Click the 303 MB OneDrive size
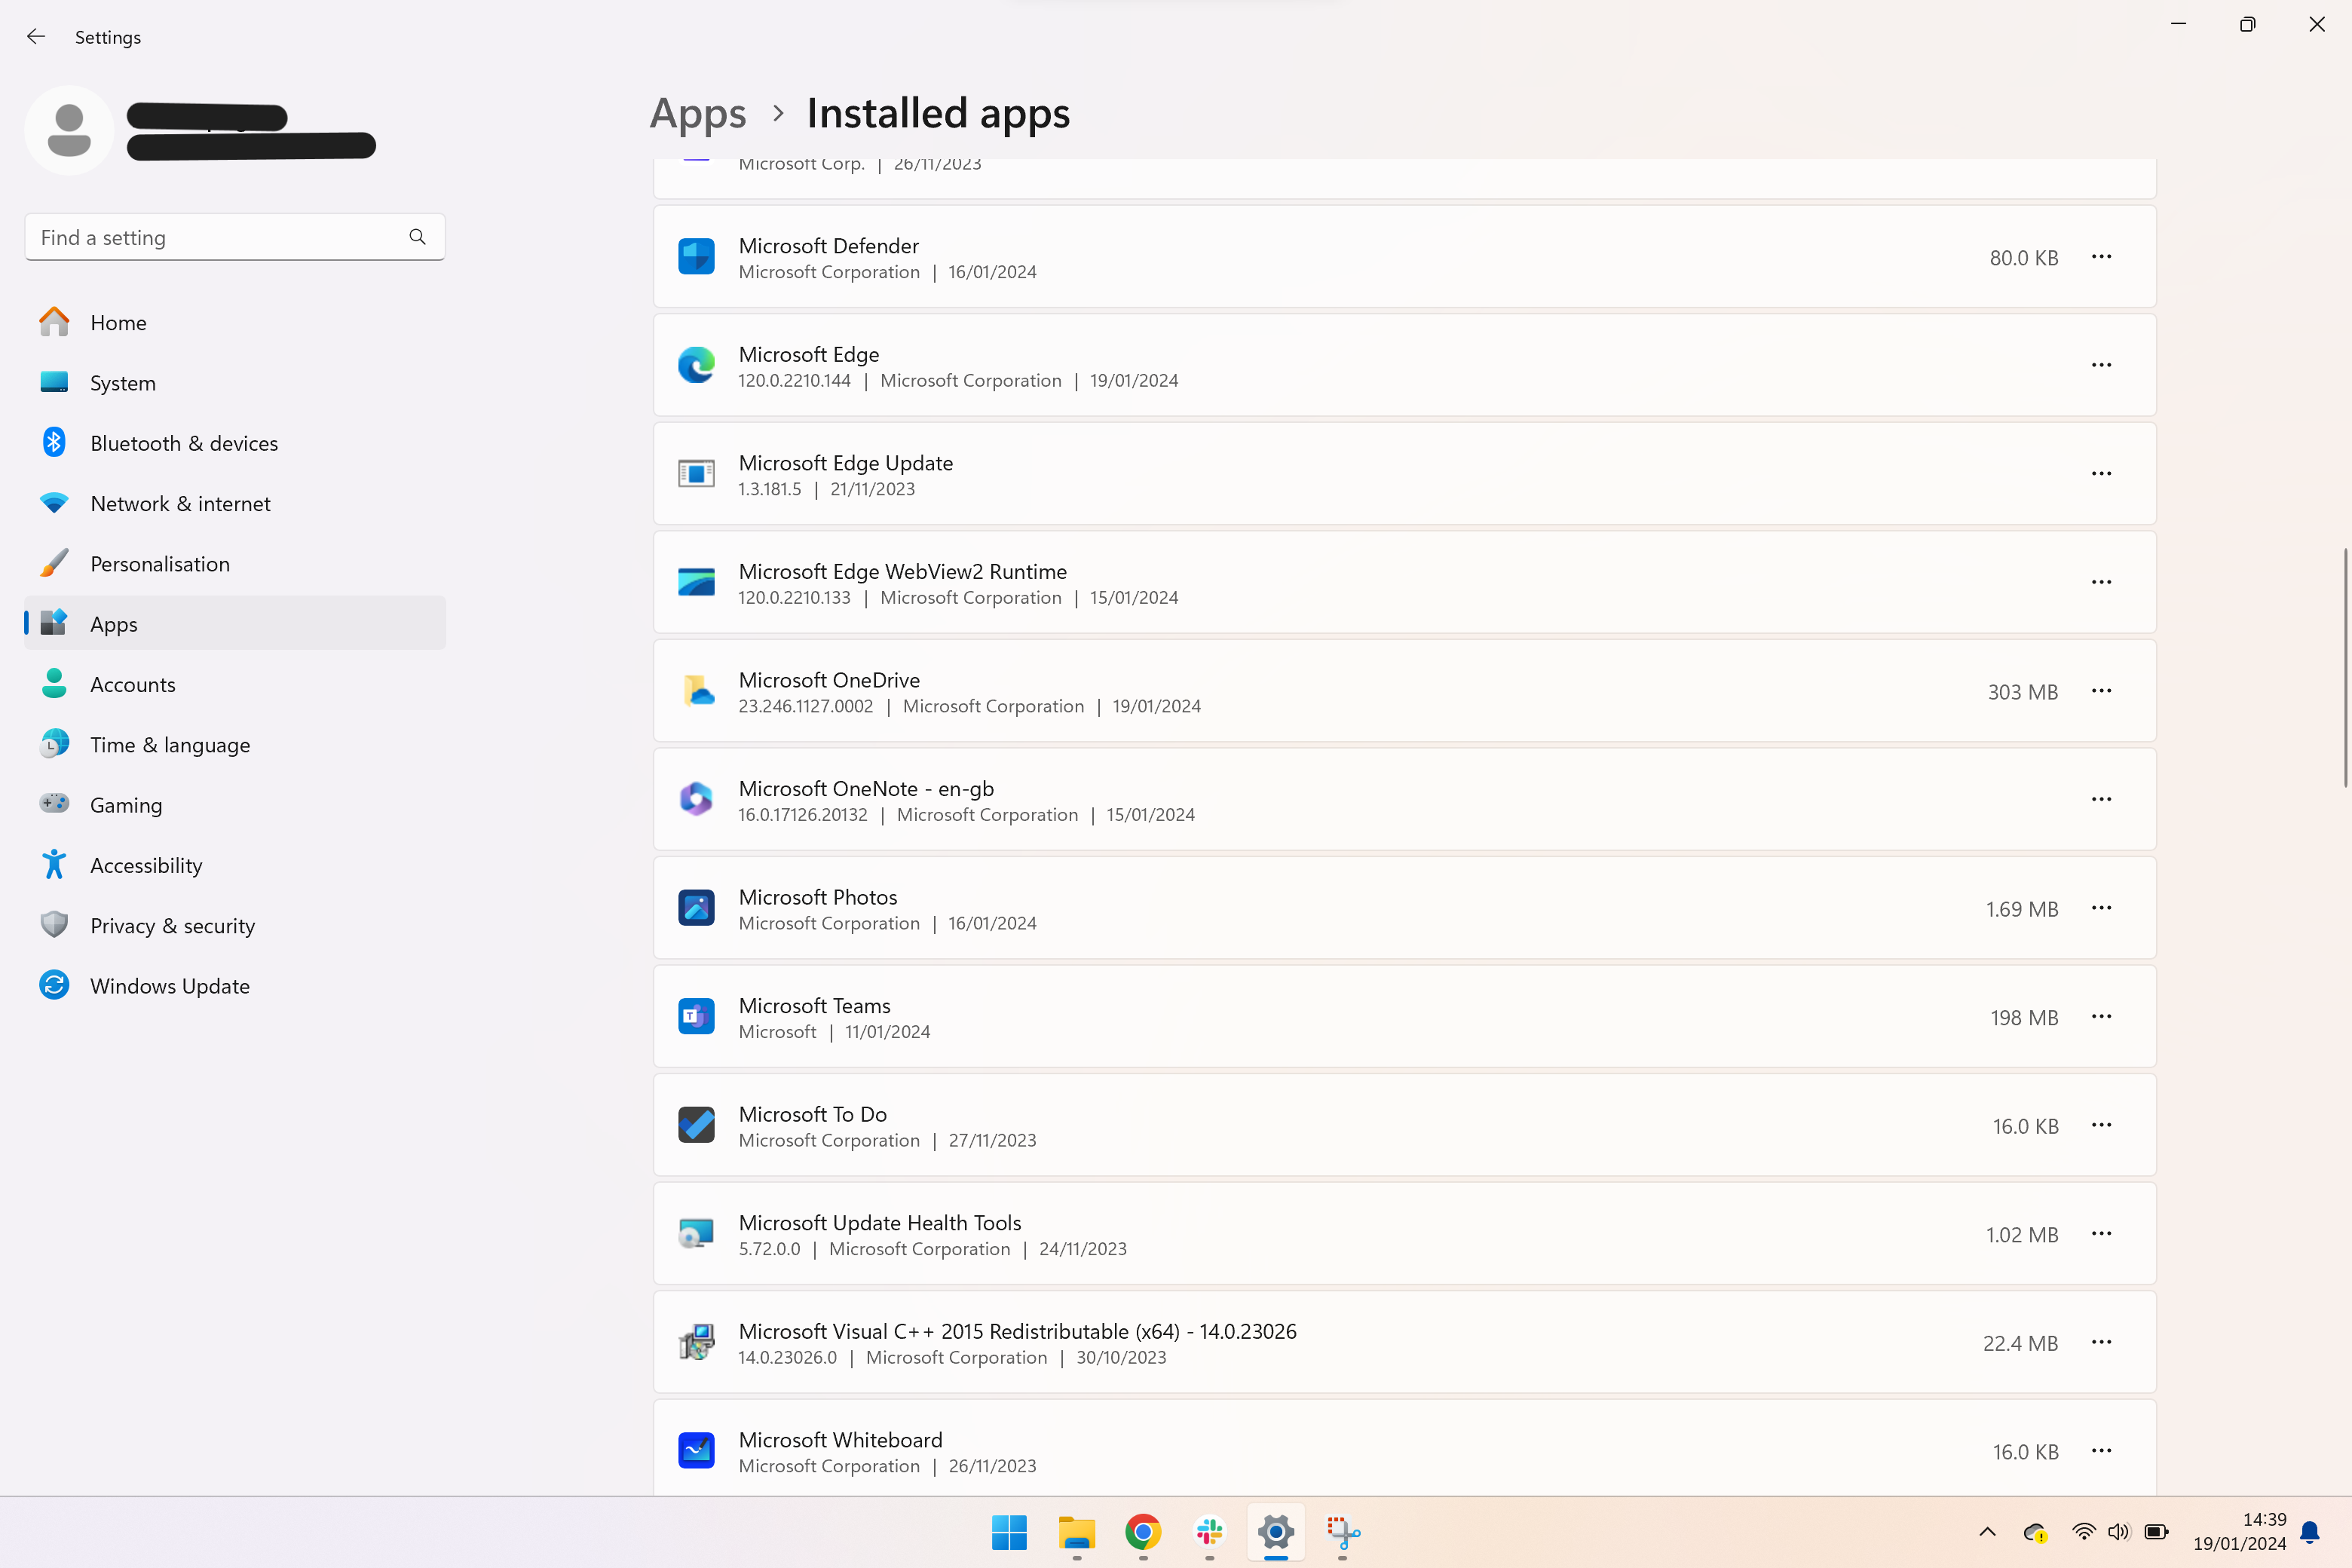This screenshot has height=1568, width=2352. 2022,692
